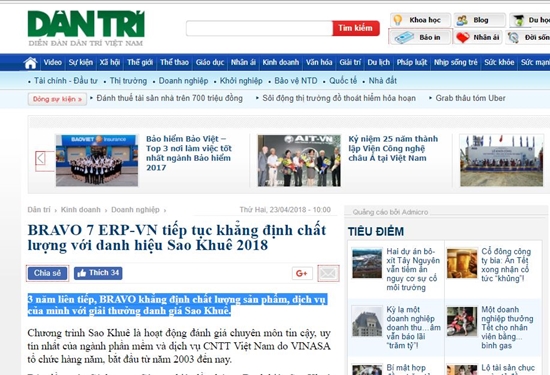Open Nhân ái heart shortcut
This screenshot has height=375, width=550.
478,37
